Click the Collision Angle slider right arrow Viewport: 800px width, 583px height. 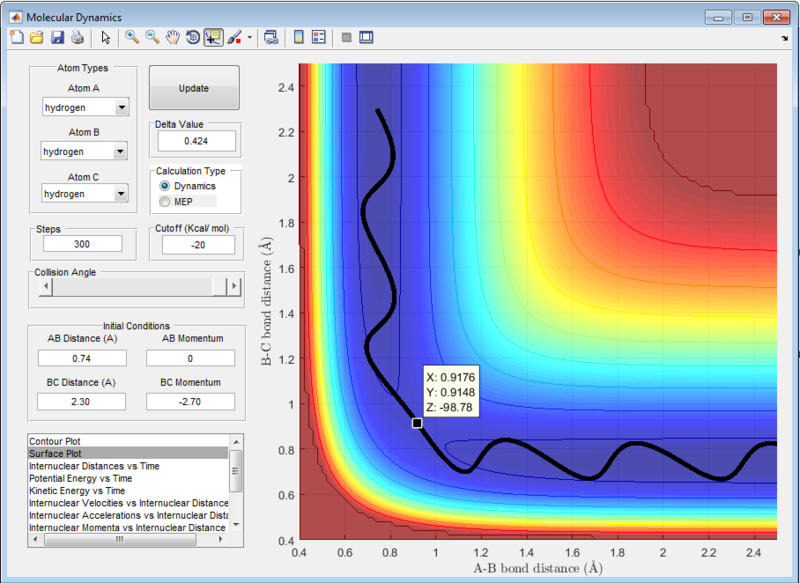coord(235,288)
